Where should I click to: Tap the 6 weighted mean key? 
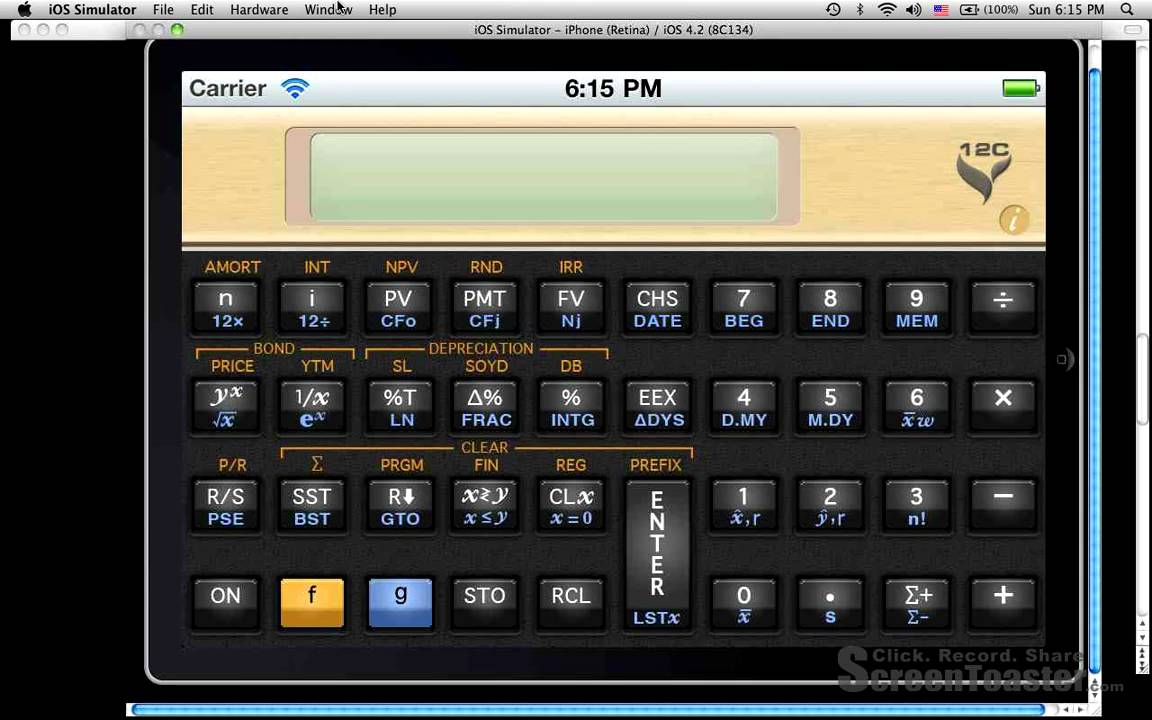tap(916, 407)
